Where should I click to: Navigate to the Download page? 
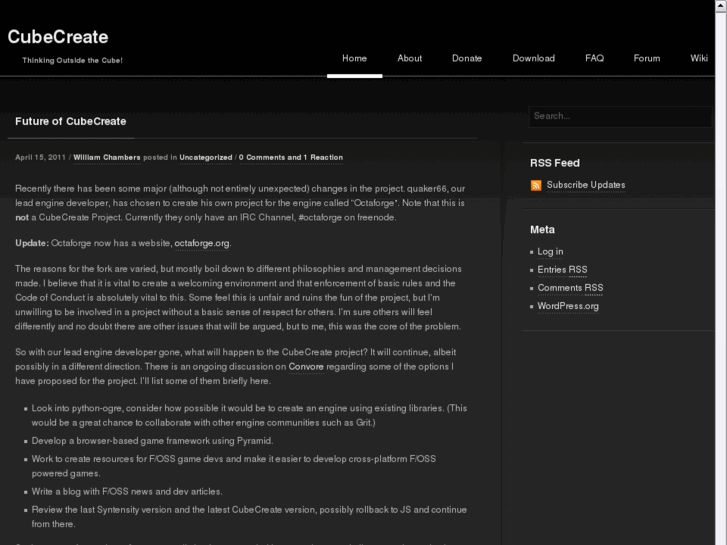pyautogui.click(x=534, y=58)
